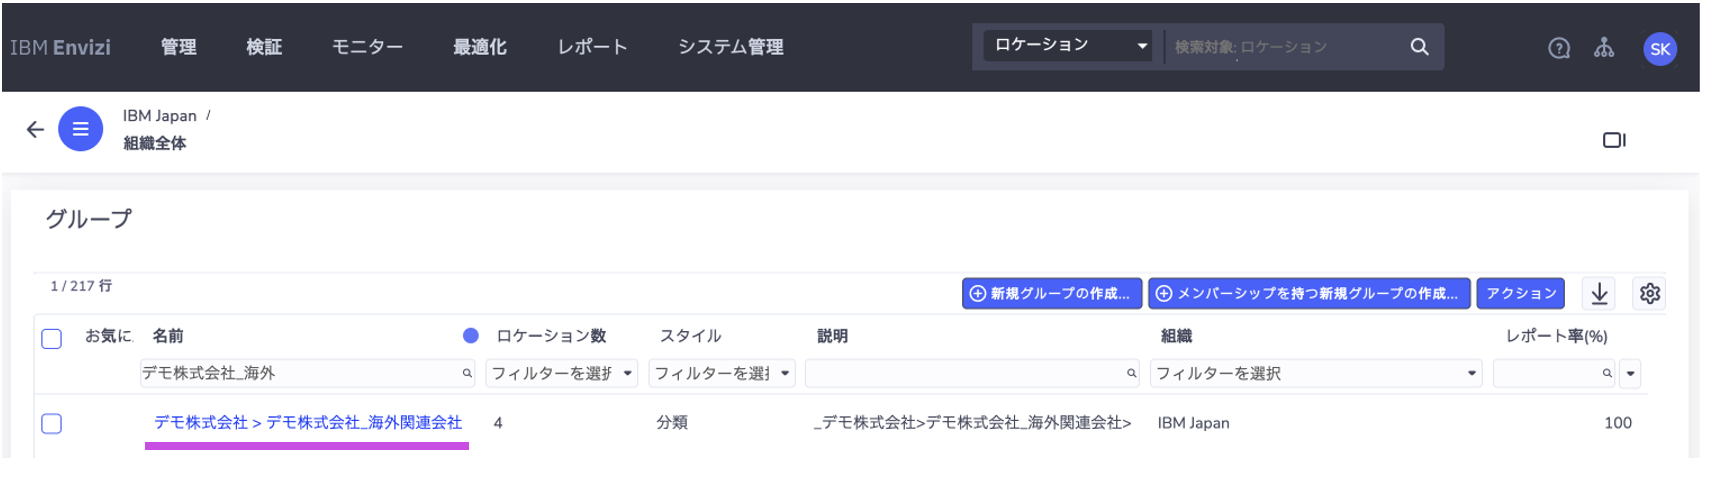
Task: Sort by the 組織 column header
Action: [x=1176, y=336]
